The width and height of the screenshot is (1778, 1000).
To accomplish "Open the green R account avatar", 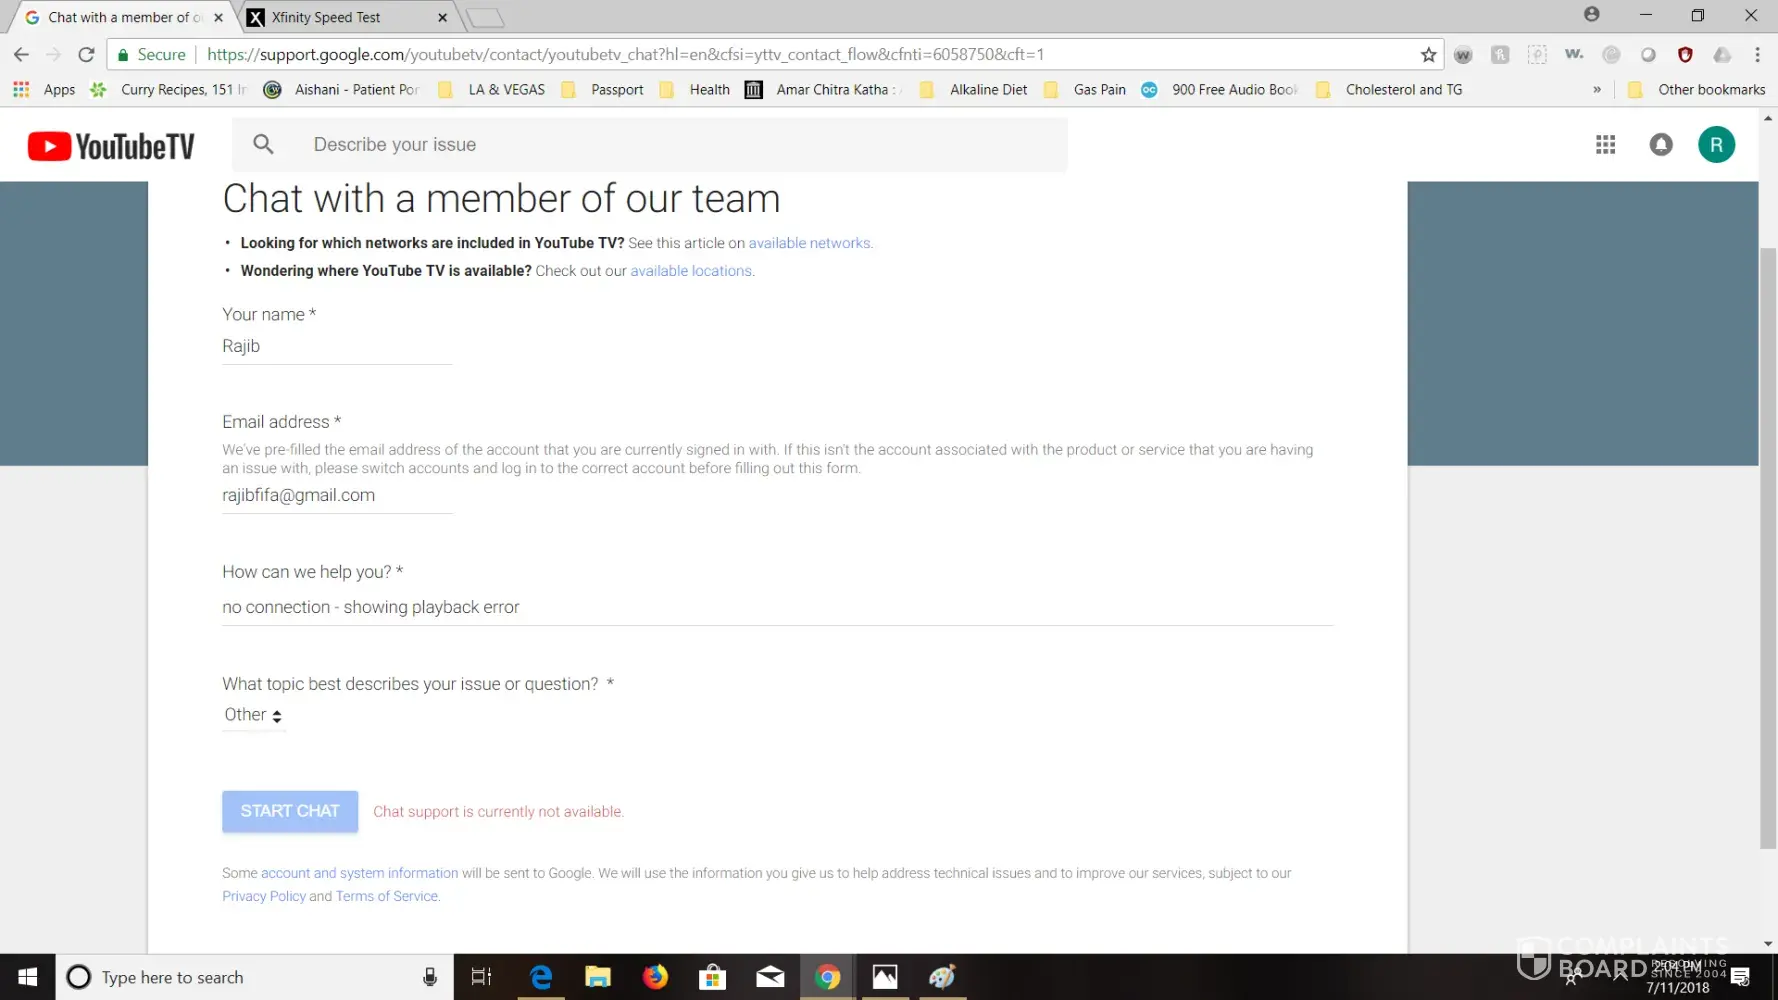I will [x=1716, y=145].
